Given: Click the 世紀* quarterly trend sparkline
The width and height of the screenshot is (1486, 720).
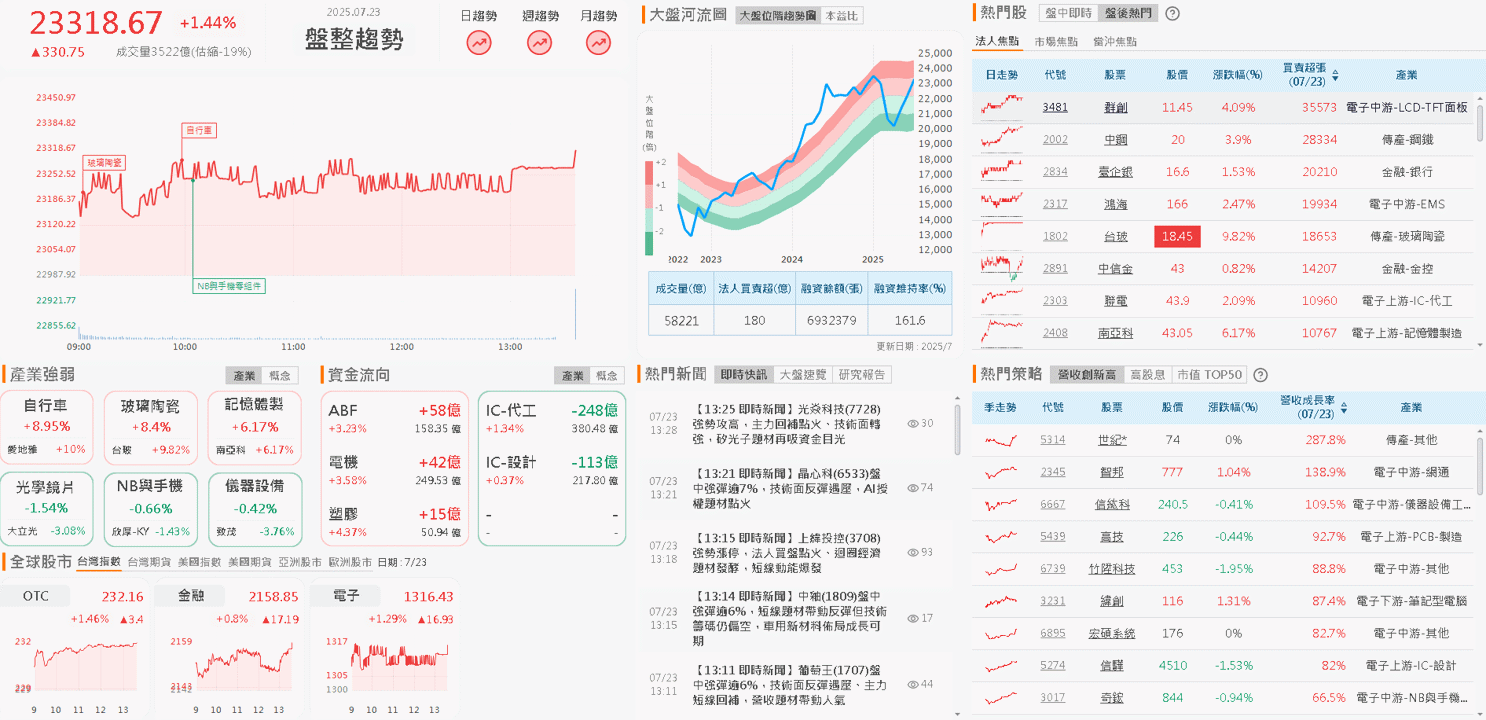Looking at the screenshot, I should click(1002, 439).
